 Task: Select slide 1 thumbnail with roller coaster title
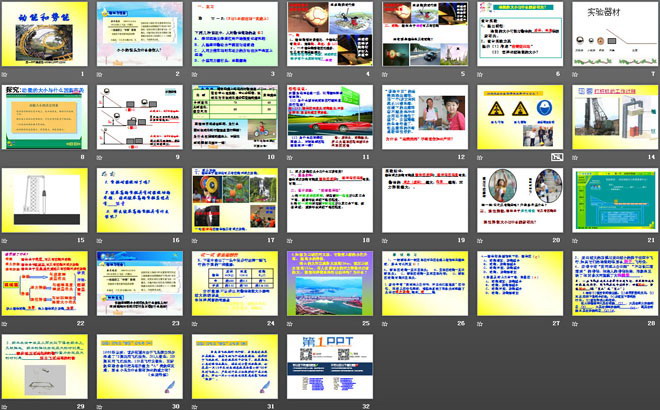[45, 34]
